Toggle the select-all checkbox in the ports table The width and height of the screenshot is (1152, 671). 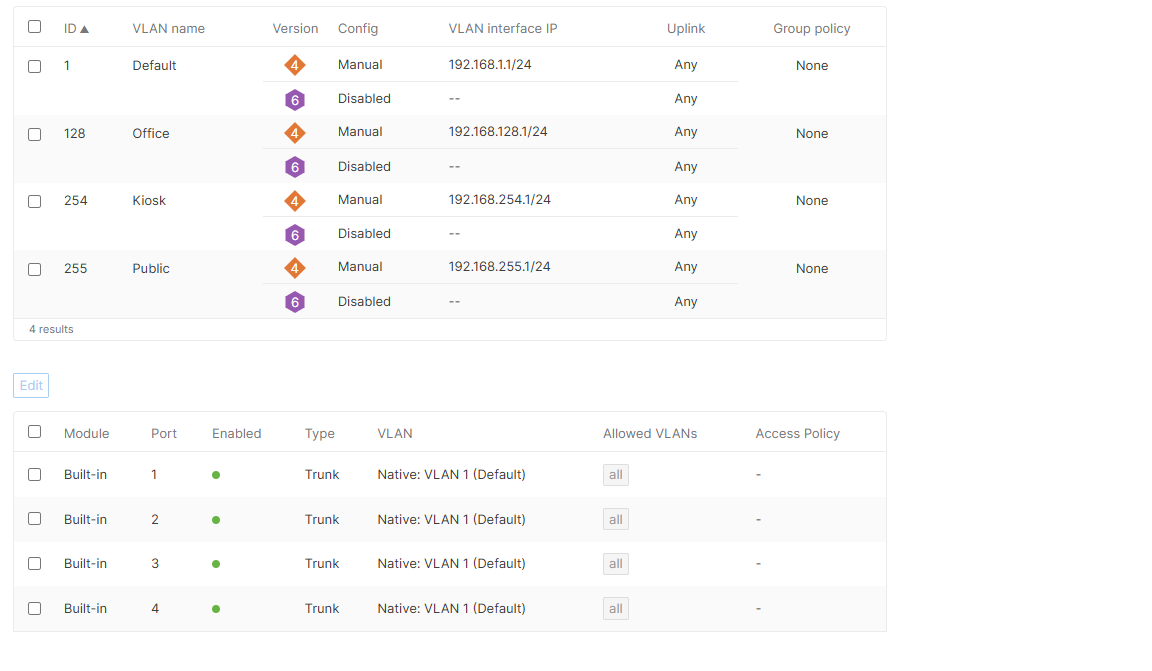pyautogui.click(x=34, y=431)
